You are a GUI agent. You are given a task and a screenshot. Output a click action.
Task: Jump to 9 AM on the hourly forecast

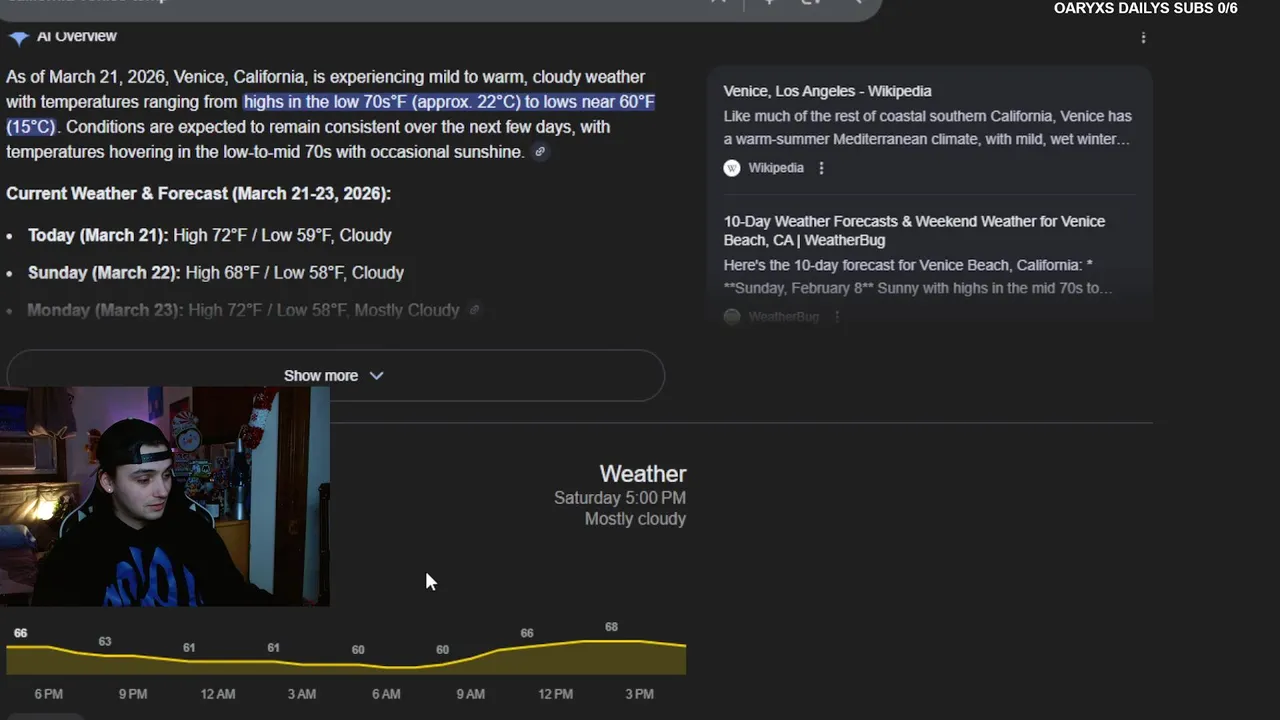(x=470, y=694)
